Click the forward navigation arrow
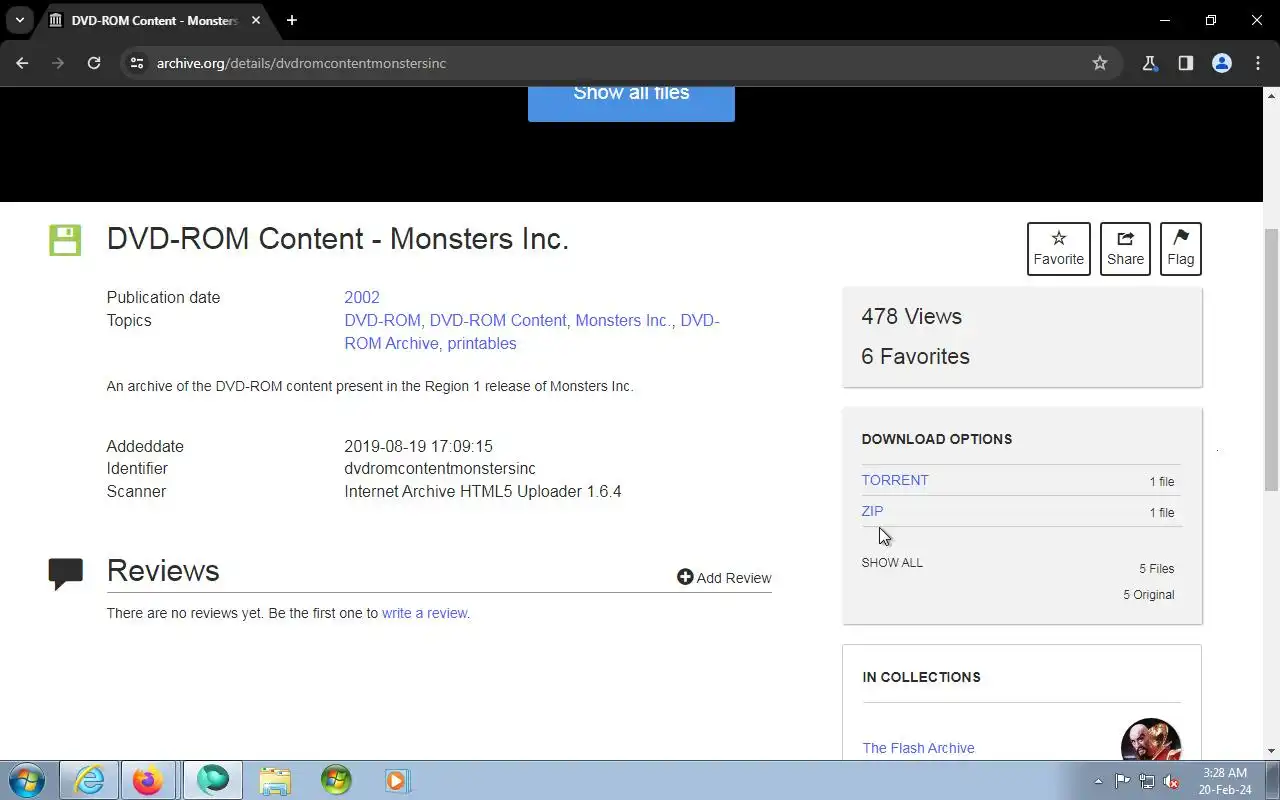 pyautogui.click(x=58, y=63)
